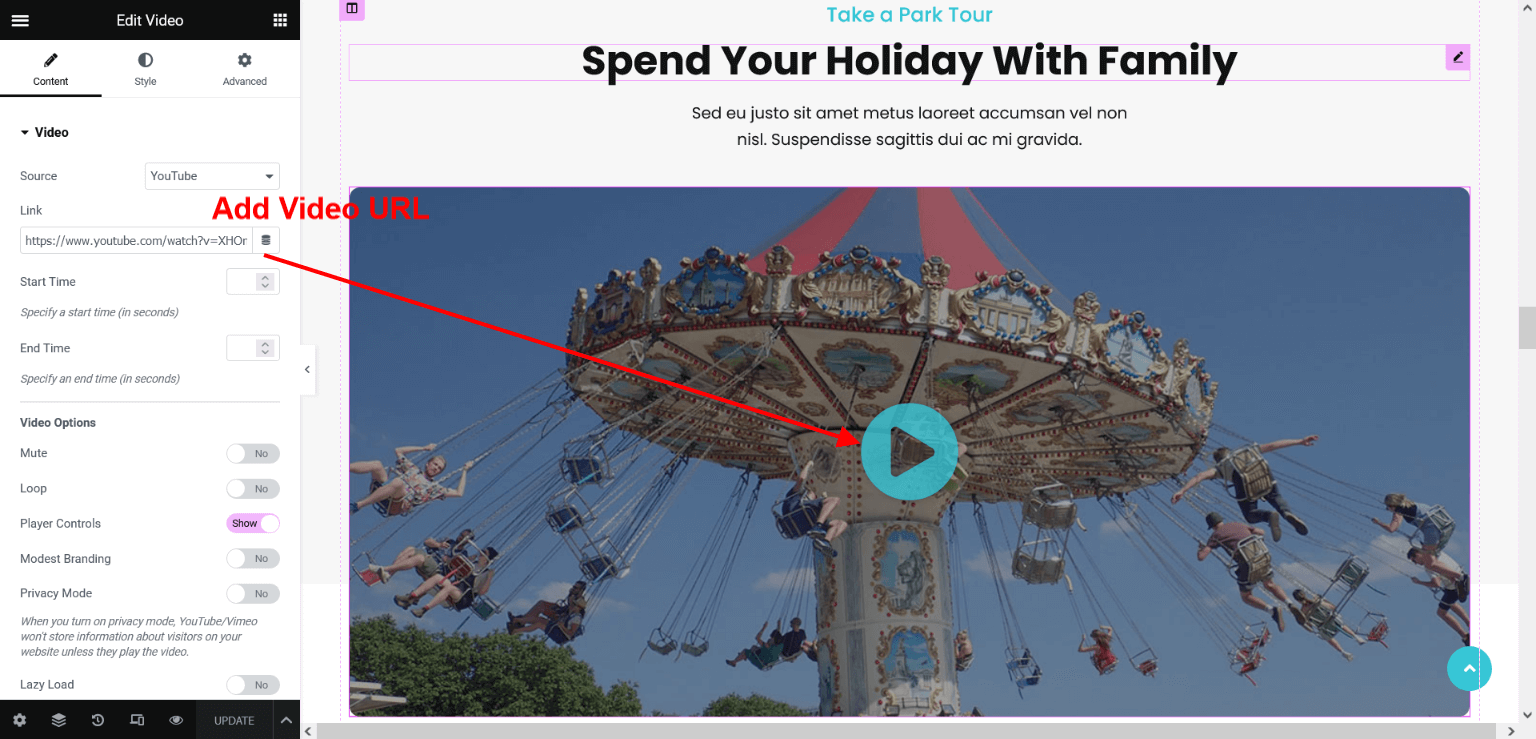Click the video Link URL field
This screenshot has width=1536, height=739.
coord(136,240)
